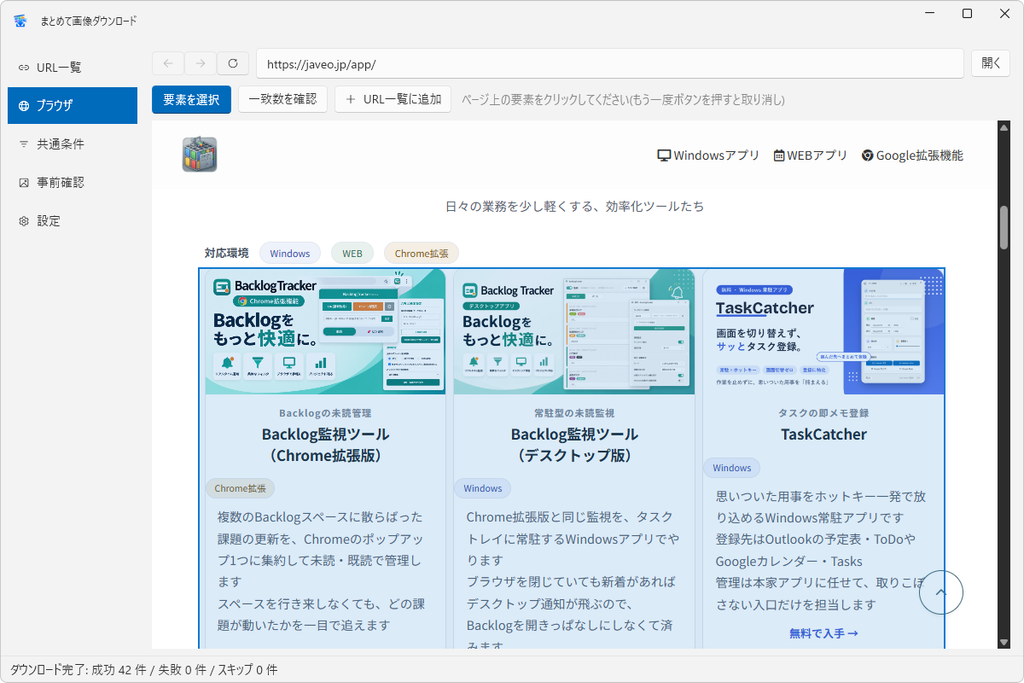Click the TaskCatcher card title
1024x683 pixels.
pyautogui.click(x=824, y=434)
